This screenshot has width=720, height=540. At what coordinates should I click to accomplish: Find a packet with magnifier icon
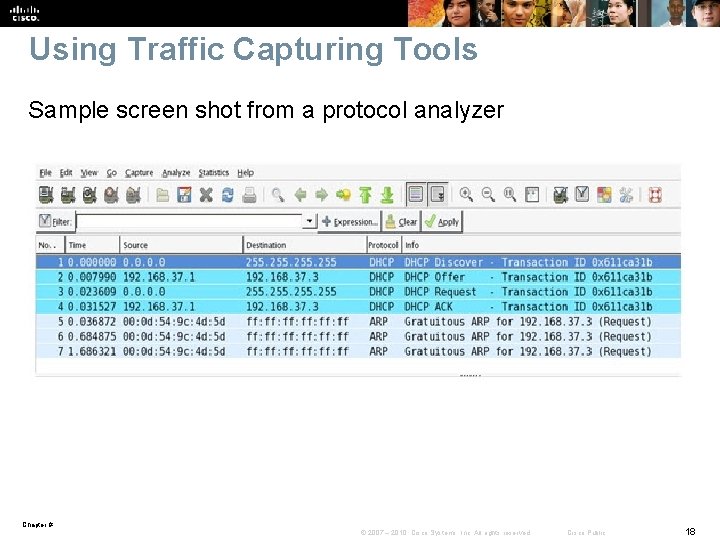(278, 195)
